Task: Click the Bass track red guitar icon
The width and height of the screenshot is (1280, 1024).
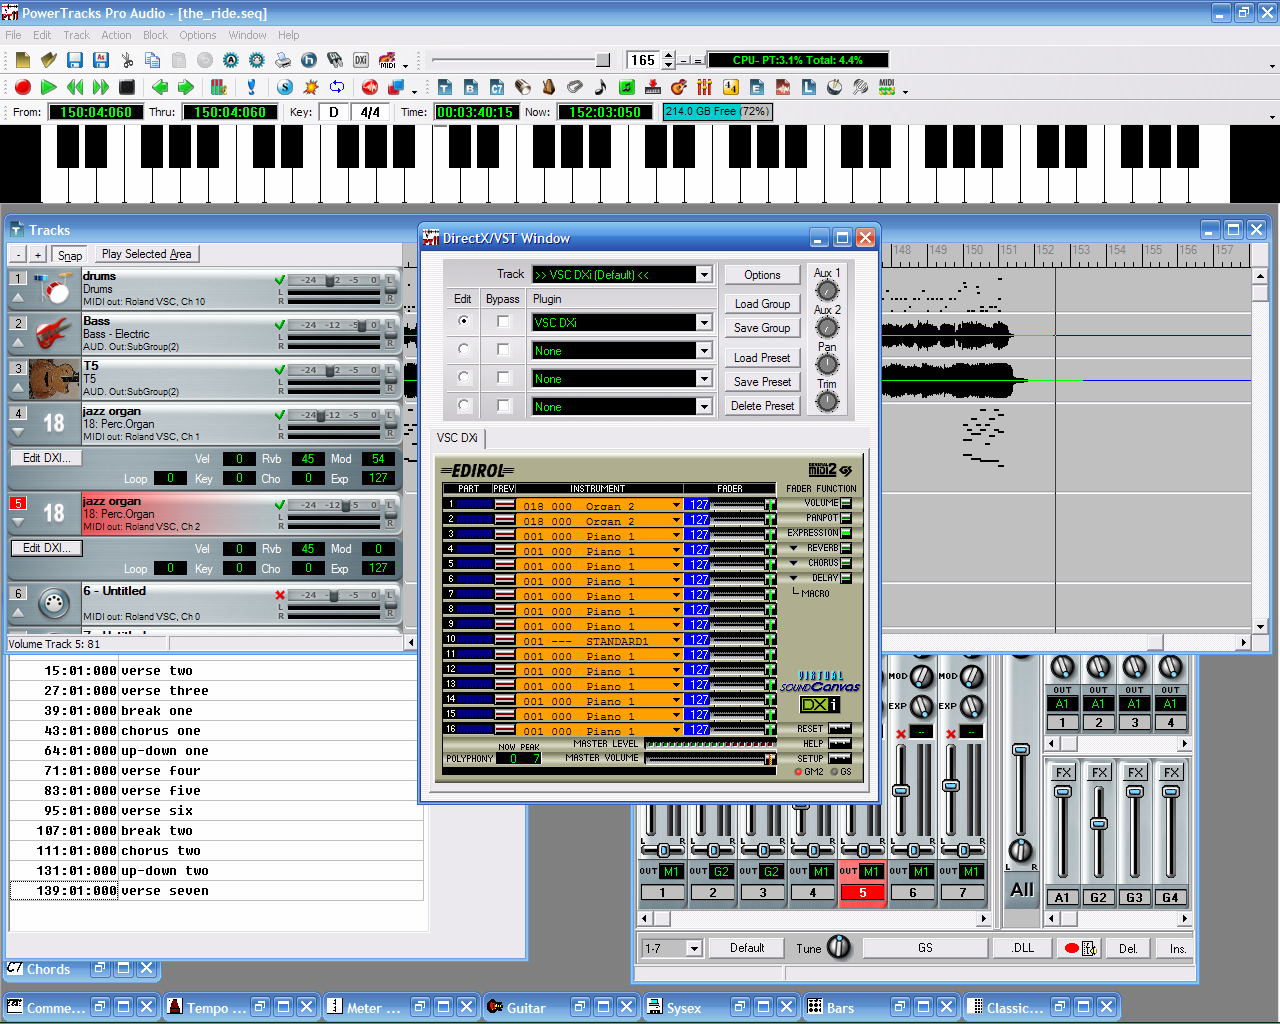Action: tap(53, 334)
